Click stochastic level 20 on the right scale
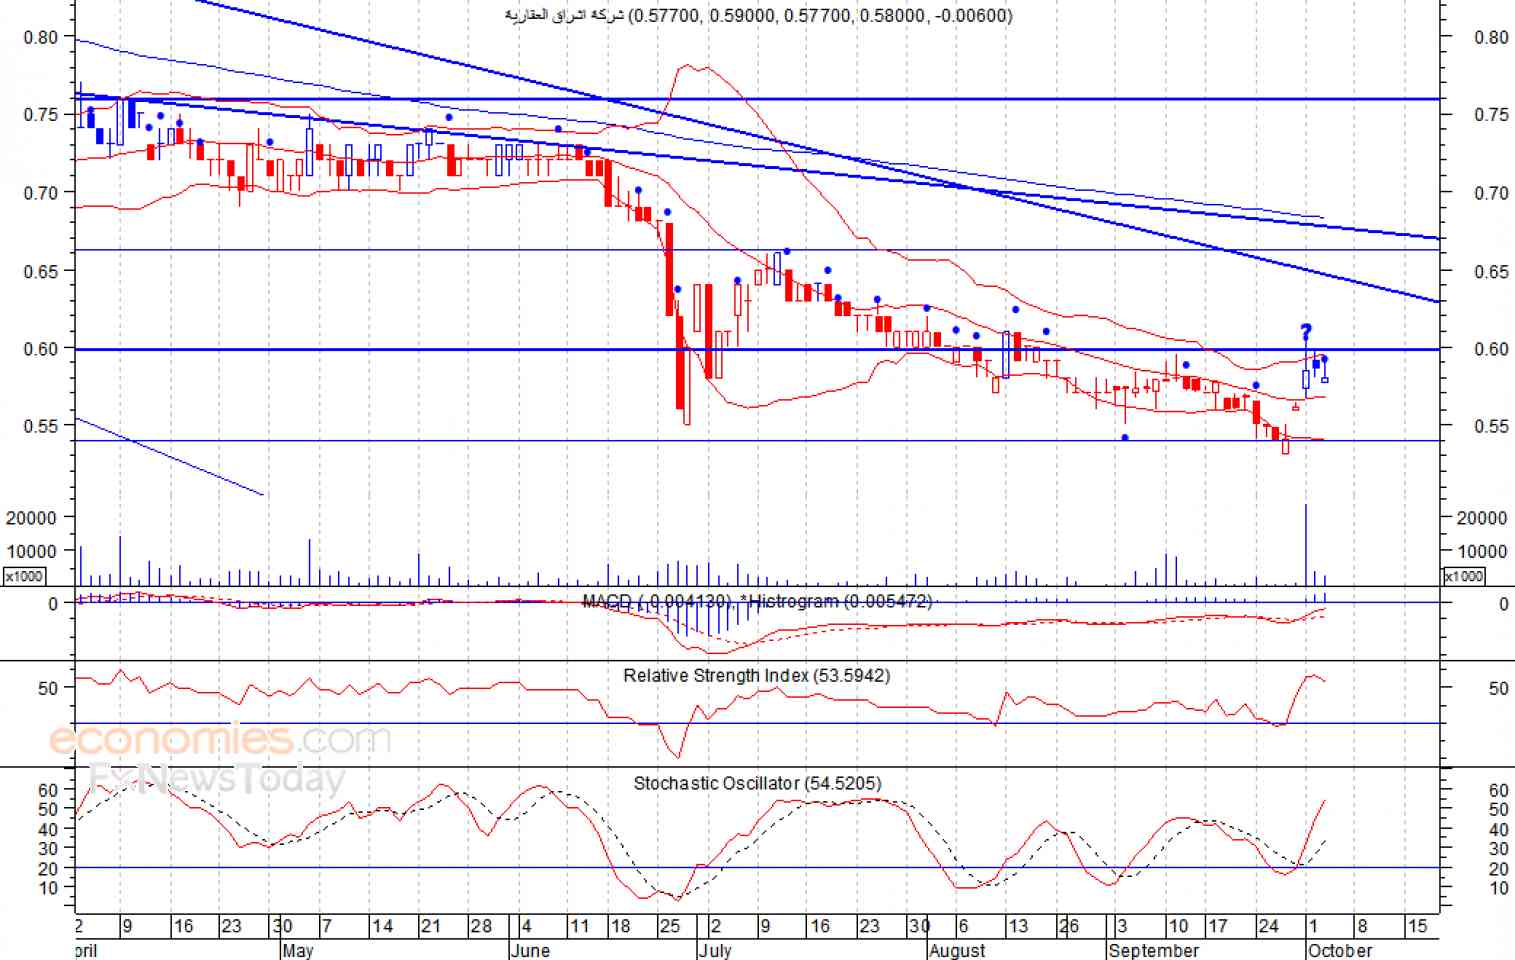This screenshot has width=1515, height=960. 1498,869
